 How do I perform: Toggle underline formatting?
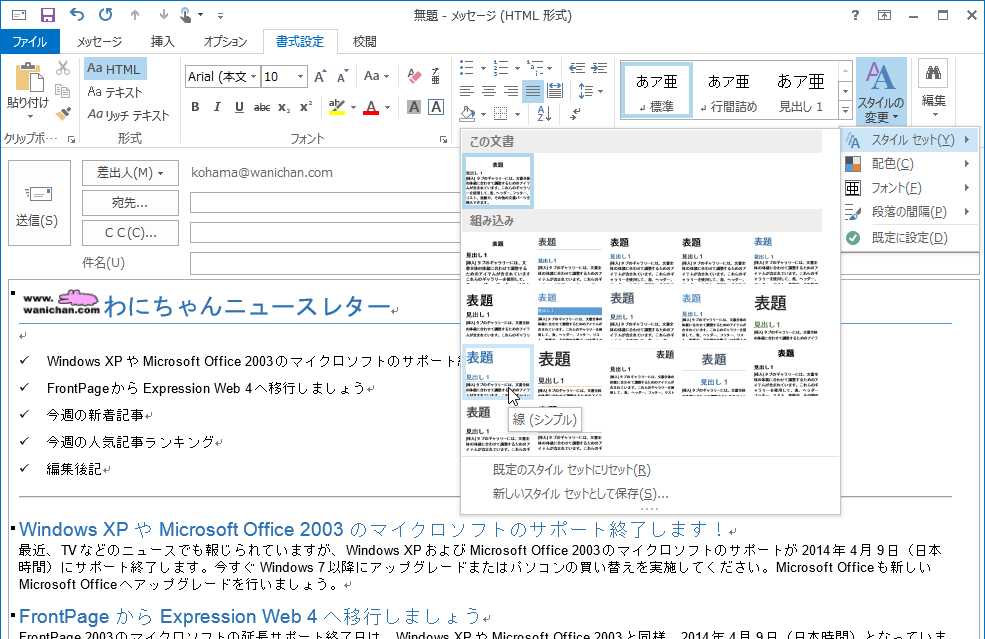coord(239,107)
